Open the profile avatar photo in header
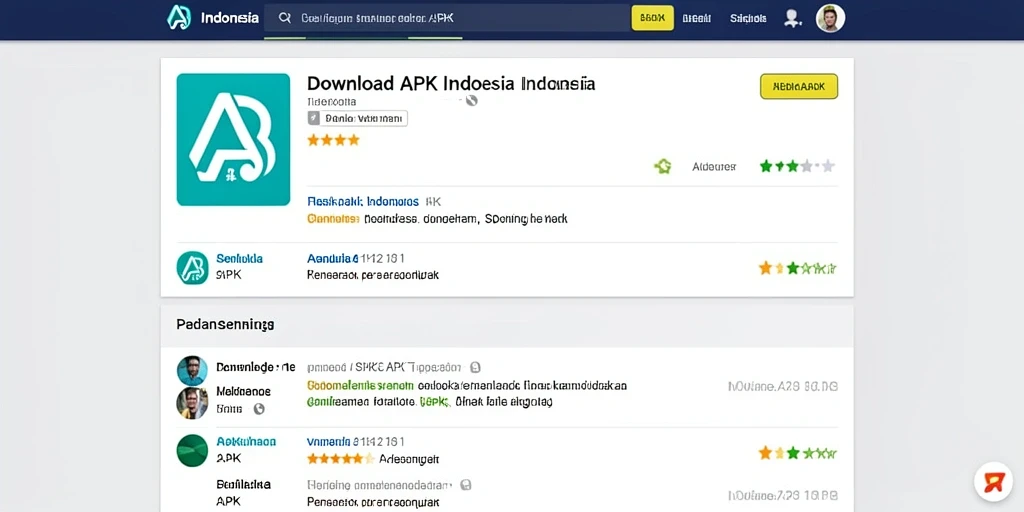This screenshot has width=1024, height=512. (831, 18)
